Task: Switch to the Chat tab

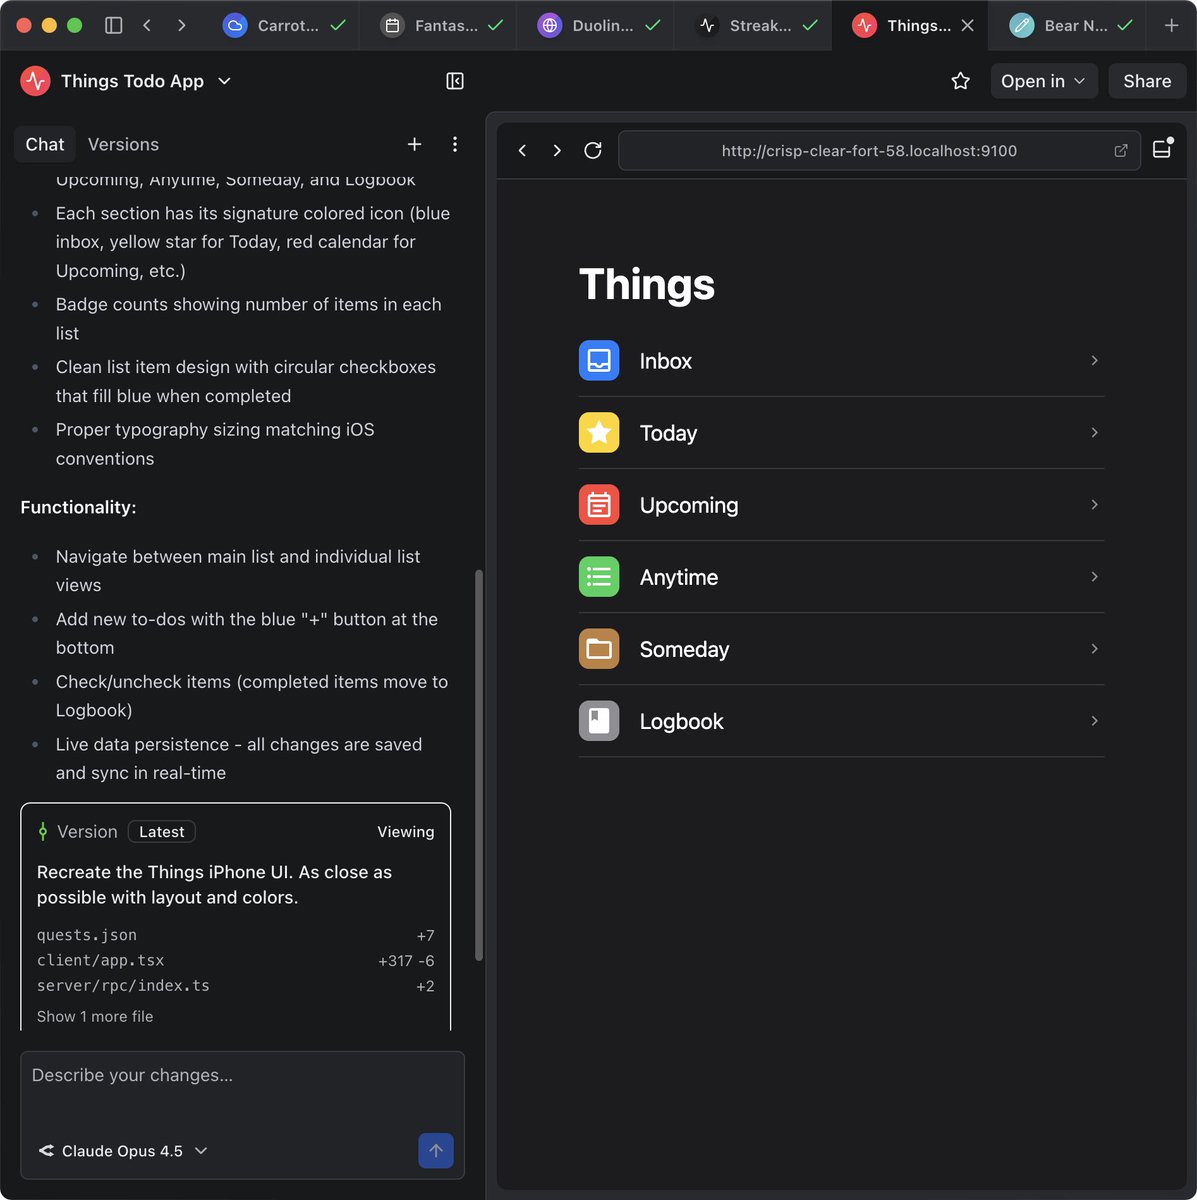Action: pos(45,144)
